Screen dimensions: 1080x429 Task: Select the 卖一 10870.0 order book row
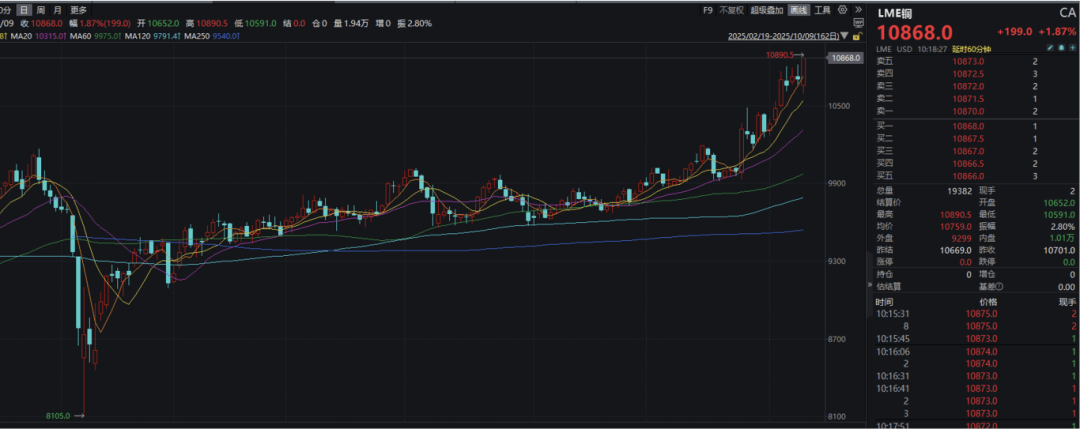pyautogui.click(x=973, y=111)
